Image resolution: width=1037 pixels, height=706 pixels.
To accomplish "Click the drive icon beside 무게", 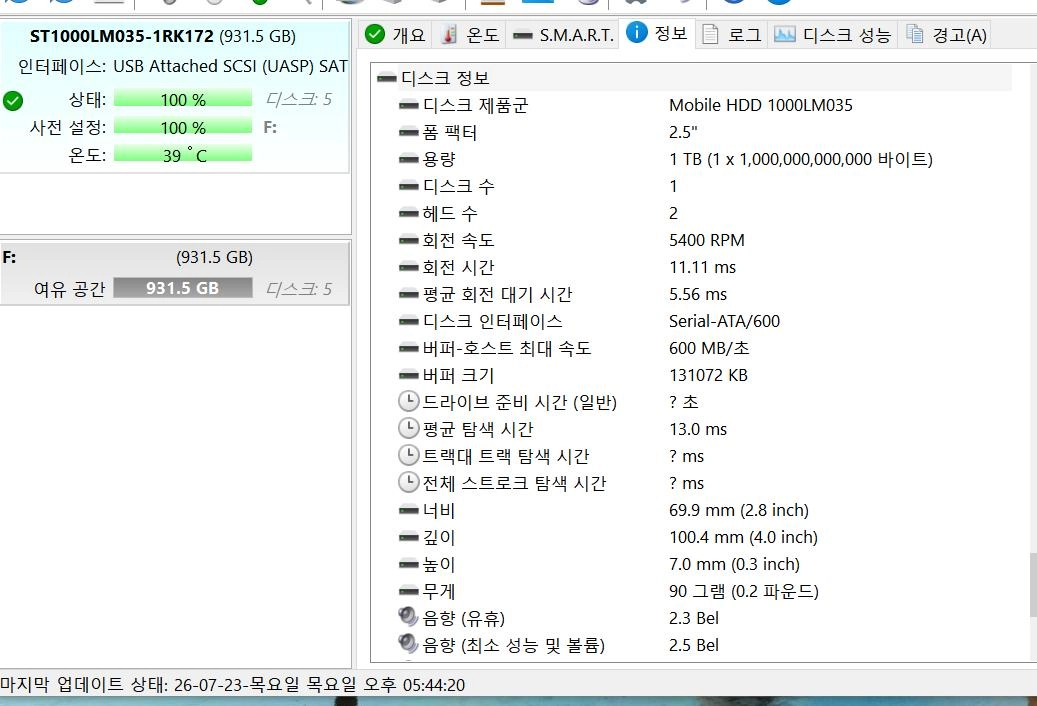I will [408, 591].
